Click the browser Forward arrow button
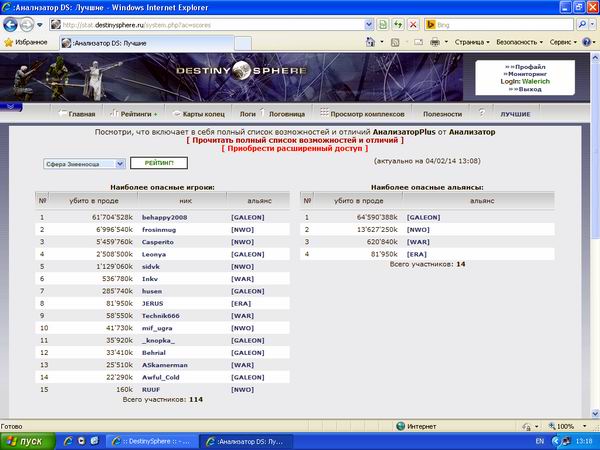The width and height of the screenshot is (600, 450). pos(27,25)
